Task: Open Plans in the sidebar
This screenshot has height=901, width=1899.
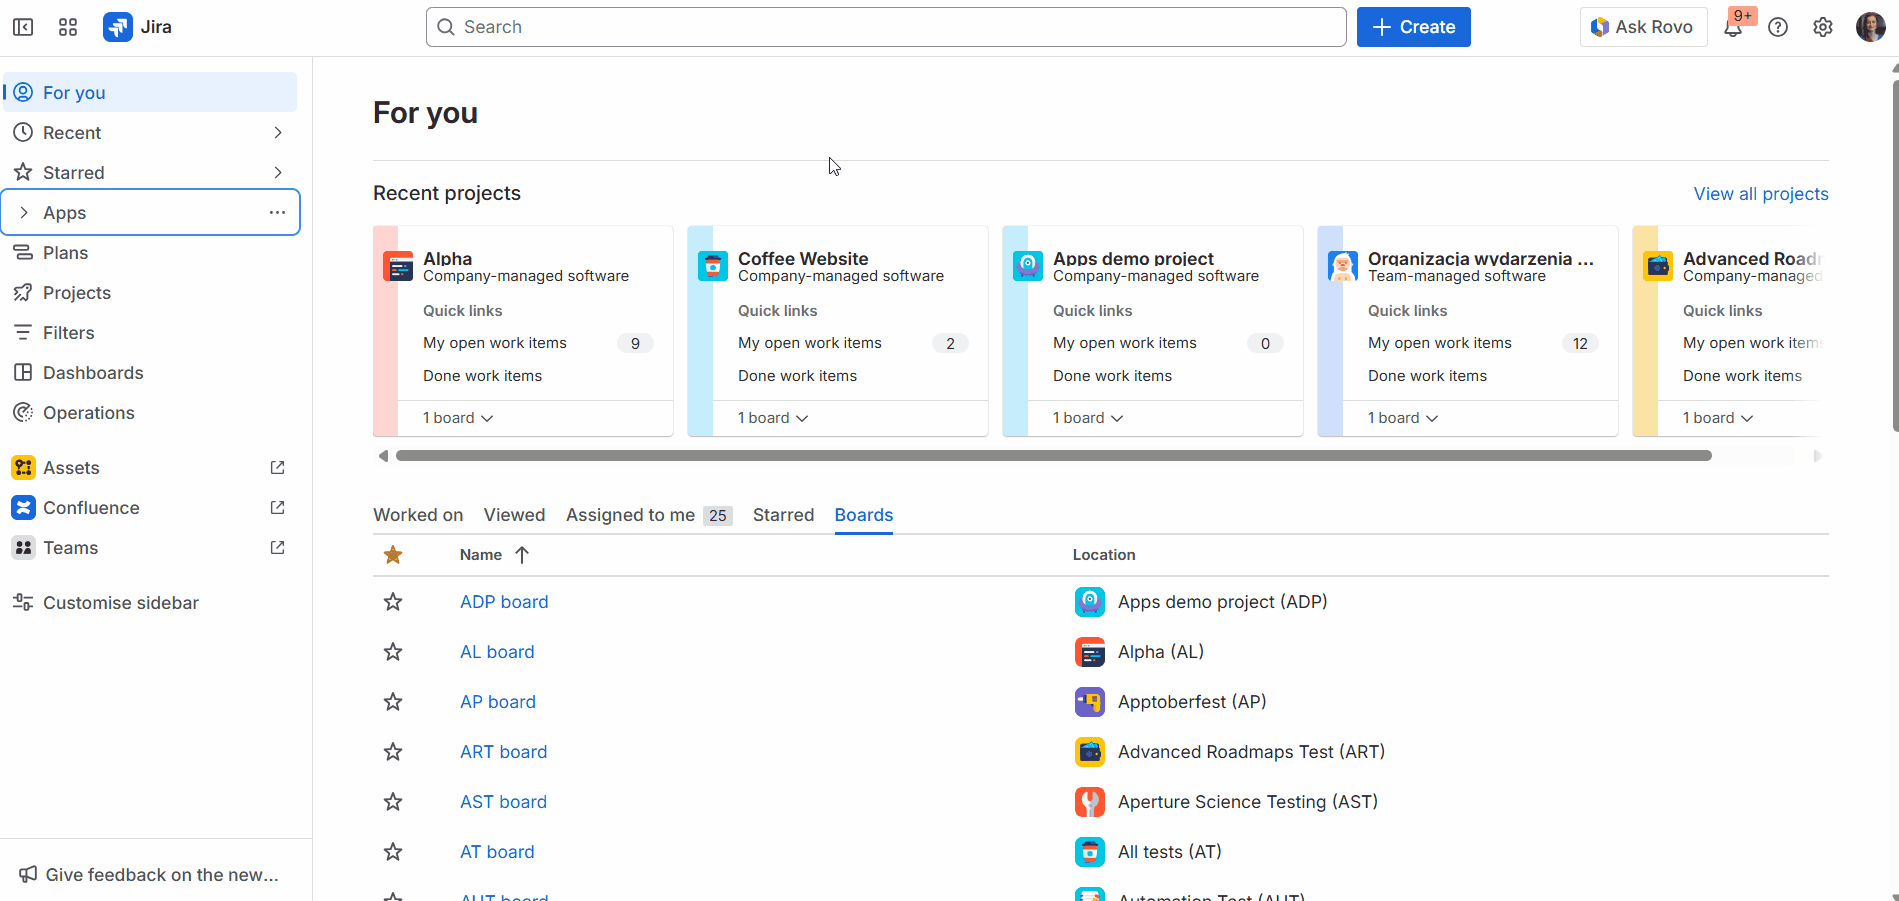Action: point(150,252)
